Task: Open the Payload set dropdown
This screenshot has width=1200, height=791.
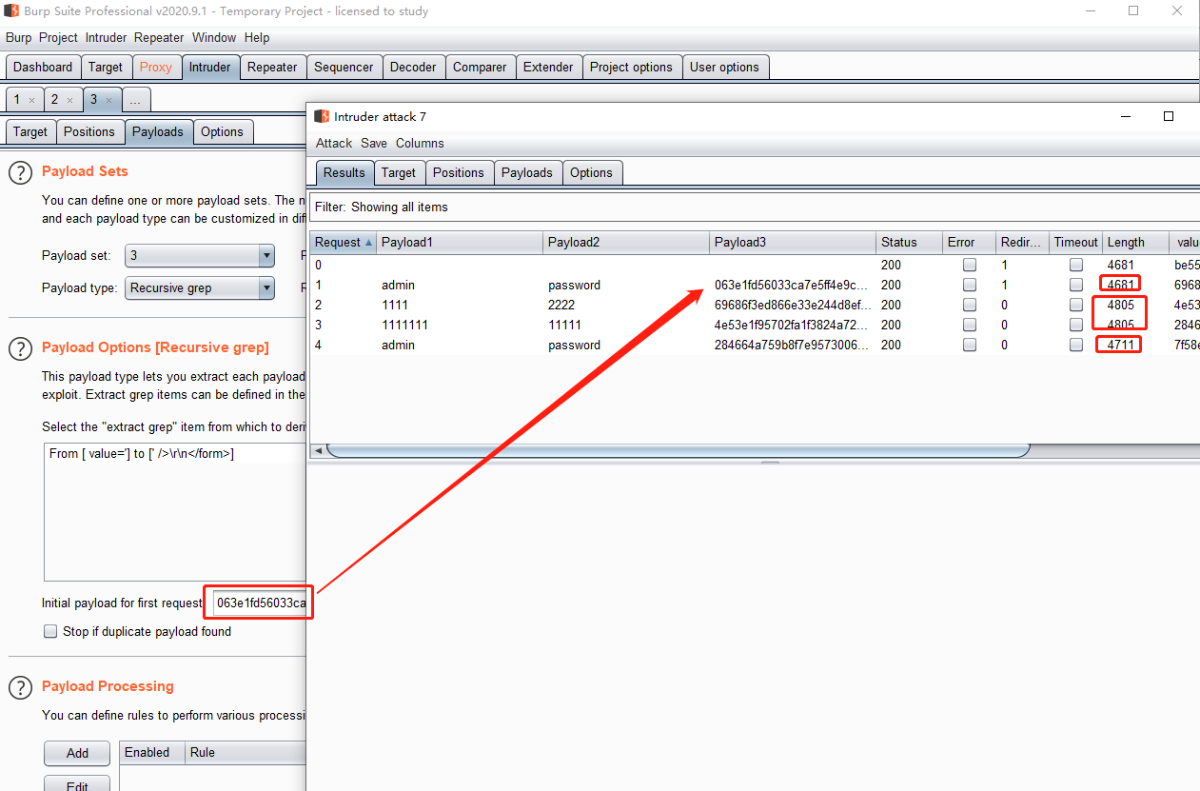Action: [200, 256]
